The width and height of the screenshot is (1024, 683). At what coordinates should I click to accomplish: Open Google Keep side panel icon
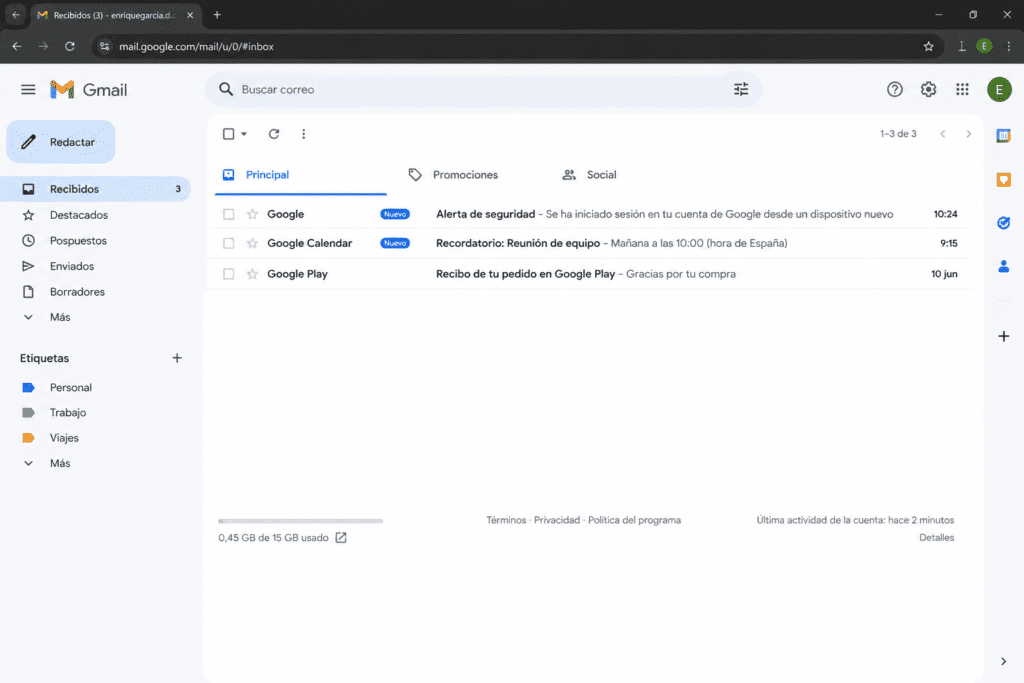click(1004, 180)
